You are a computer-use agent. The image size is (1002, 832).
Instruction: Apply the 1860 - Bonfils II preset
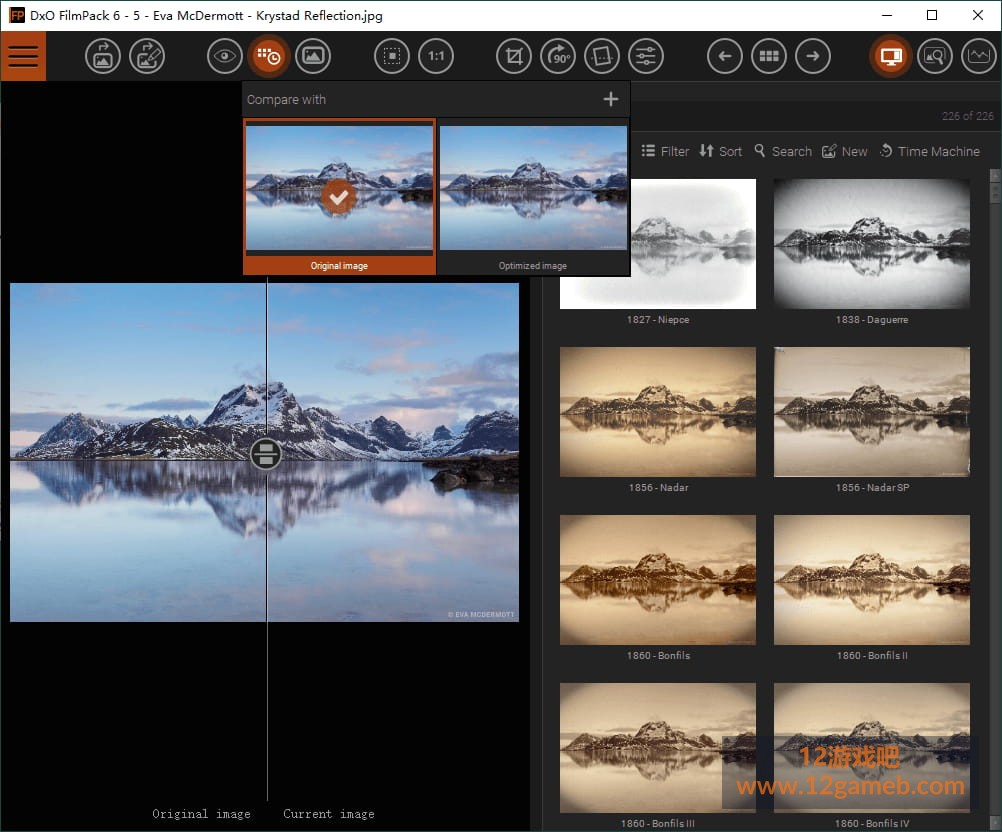[872, 588]
